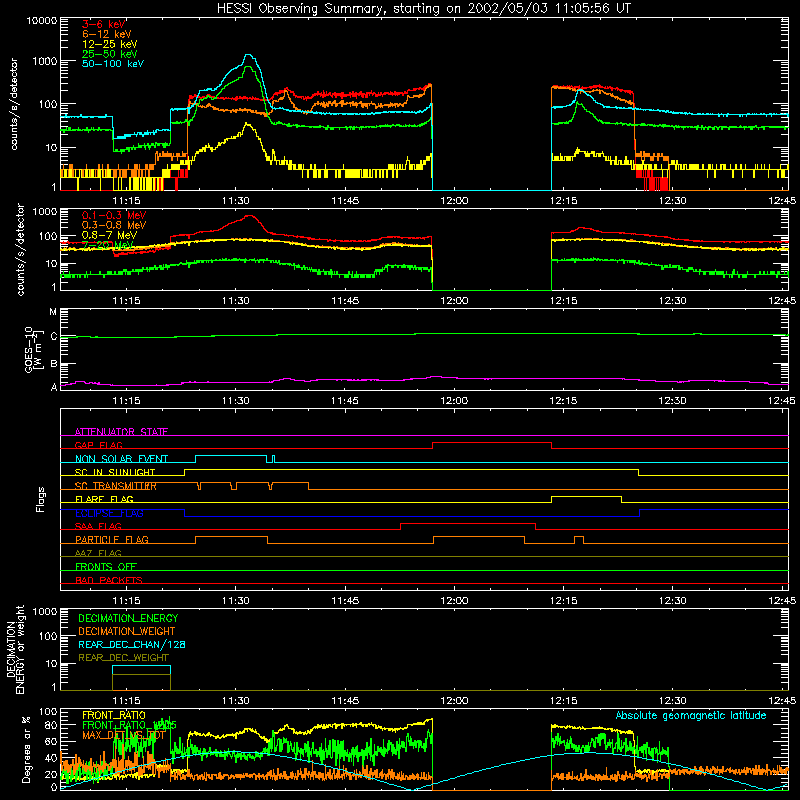Select the 50-100 keV legend entry
Viewport: 800px width, 800px height.
[113, 64]
